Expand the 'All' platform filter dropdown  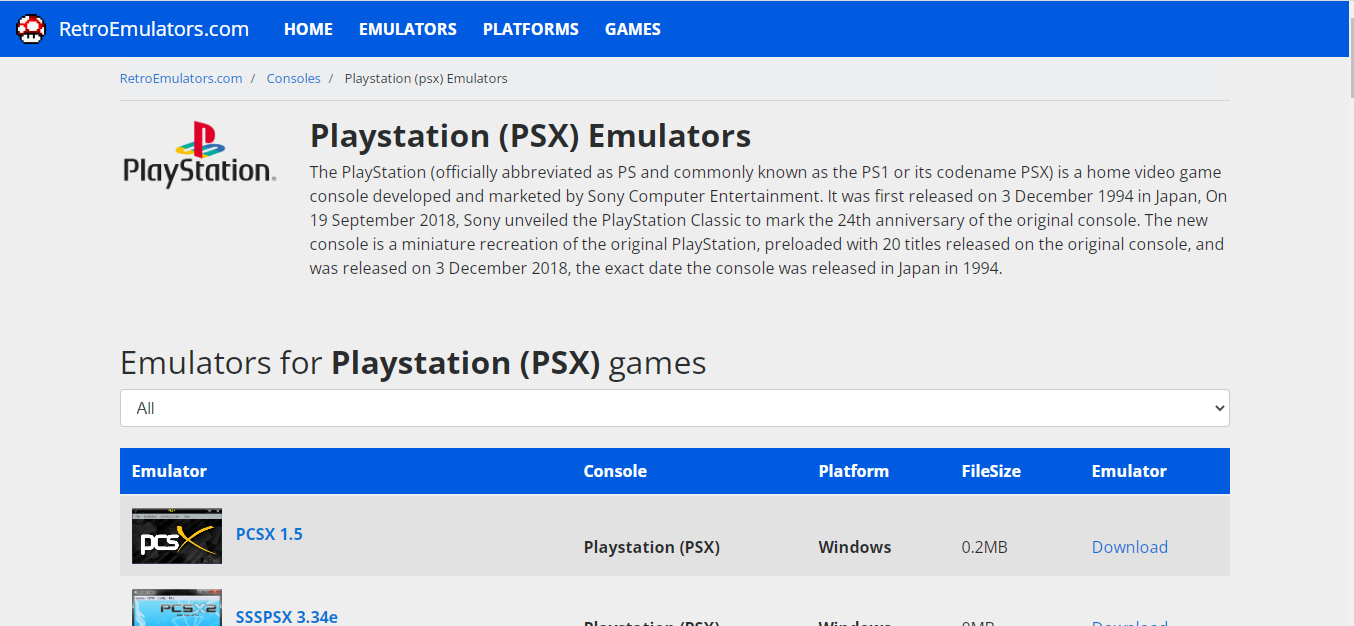[675, 408]
